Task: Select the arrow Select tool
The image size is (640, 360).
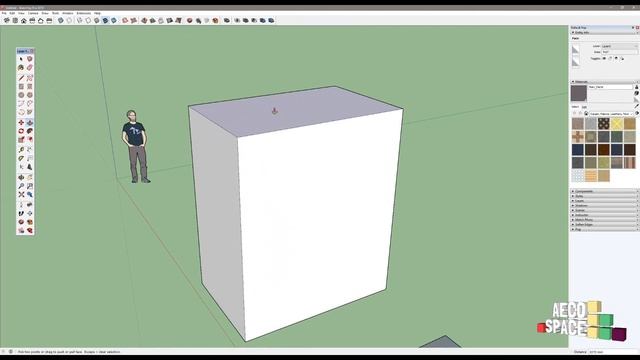Action: click(21, 59)
